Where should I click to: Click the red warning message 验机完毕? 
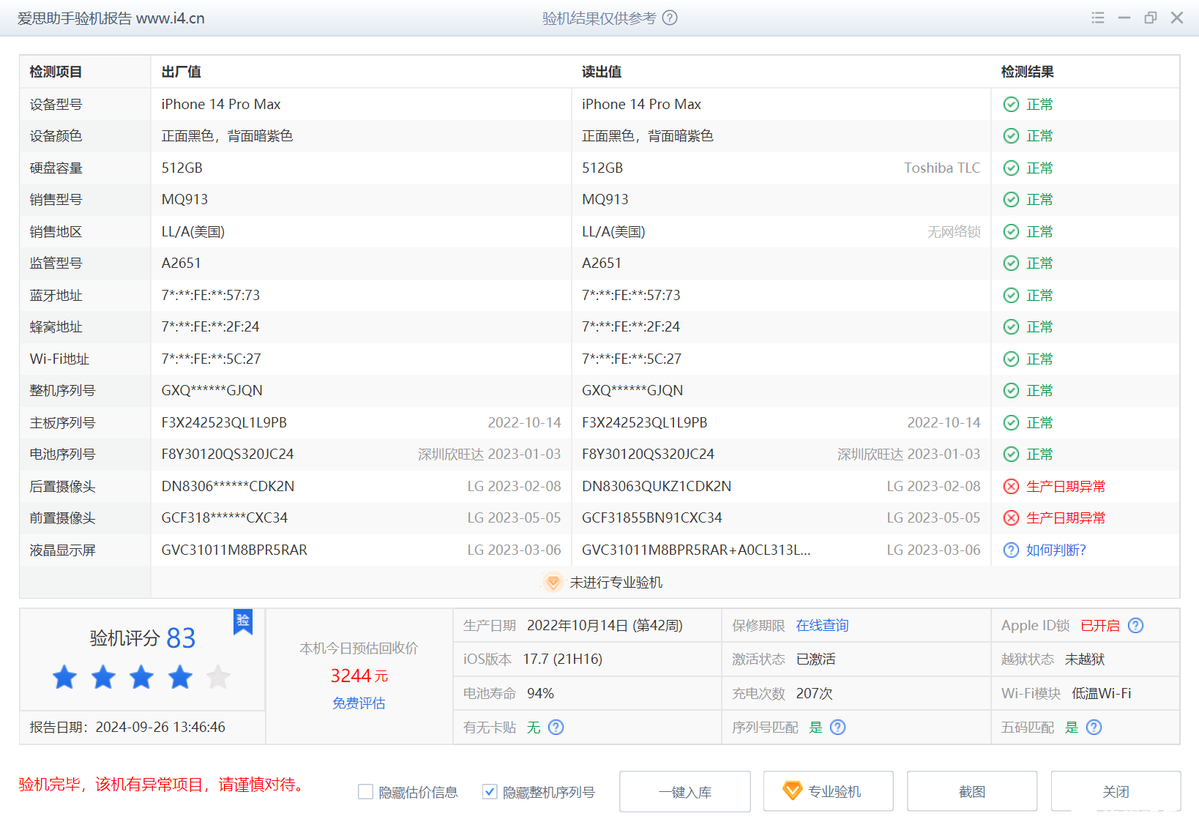(165, 785)
